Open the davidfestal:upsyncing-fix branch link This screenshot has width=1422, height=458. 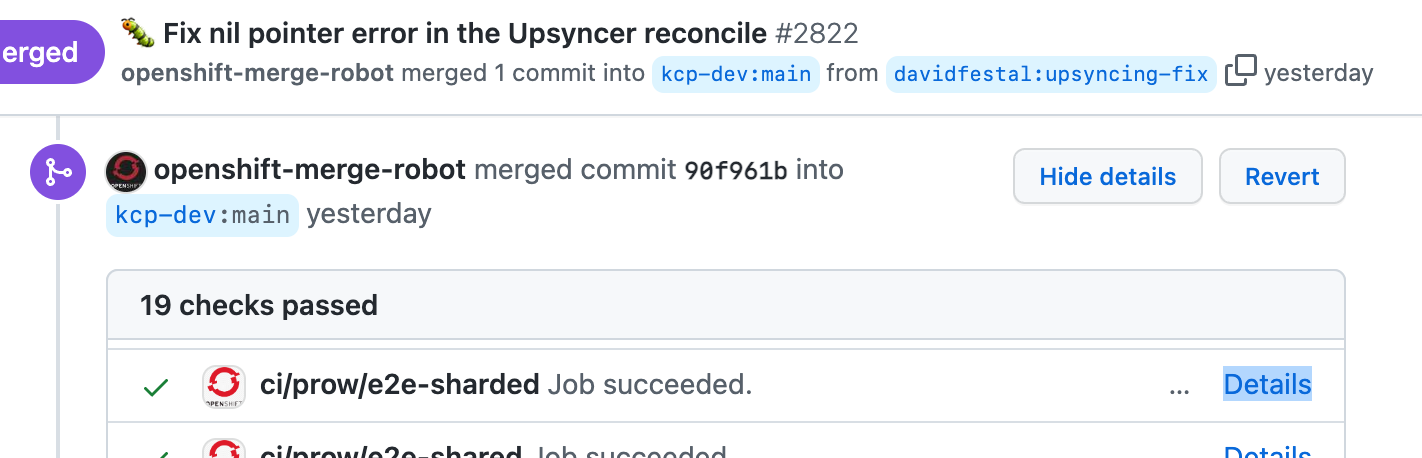coord(1050,74)
